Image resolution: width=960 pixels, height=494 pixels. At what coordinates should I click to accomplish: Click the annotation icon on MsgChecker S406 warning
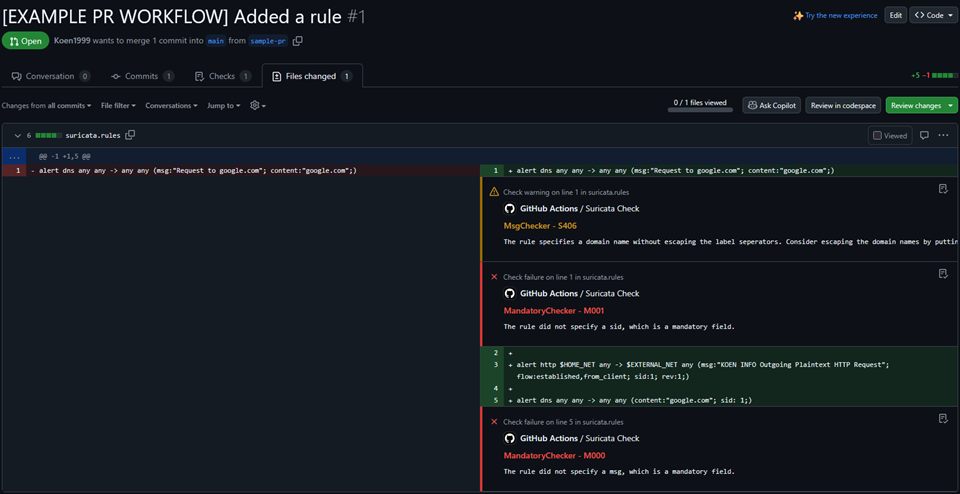click(x=943, y=189)
